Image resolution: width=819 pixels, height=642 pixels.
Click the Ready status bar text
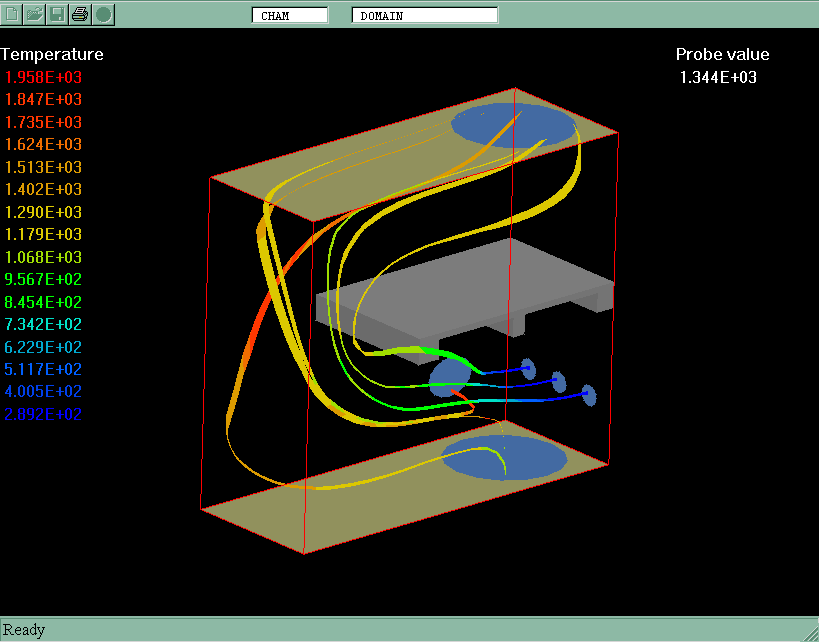click(x=24, y=629)
